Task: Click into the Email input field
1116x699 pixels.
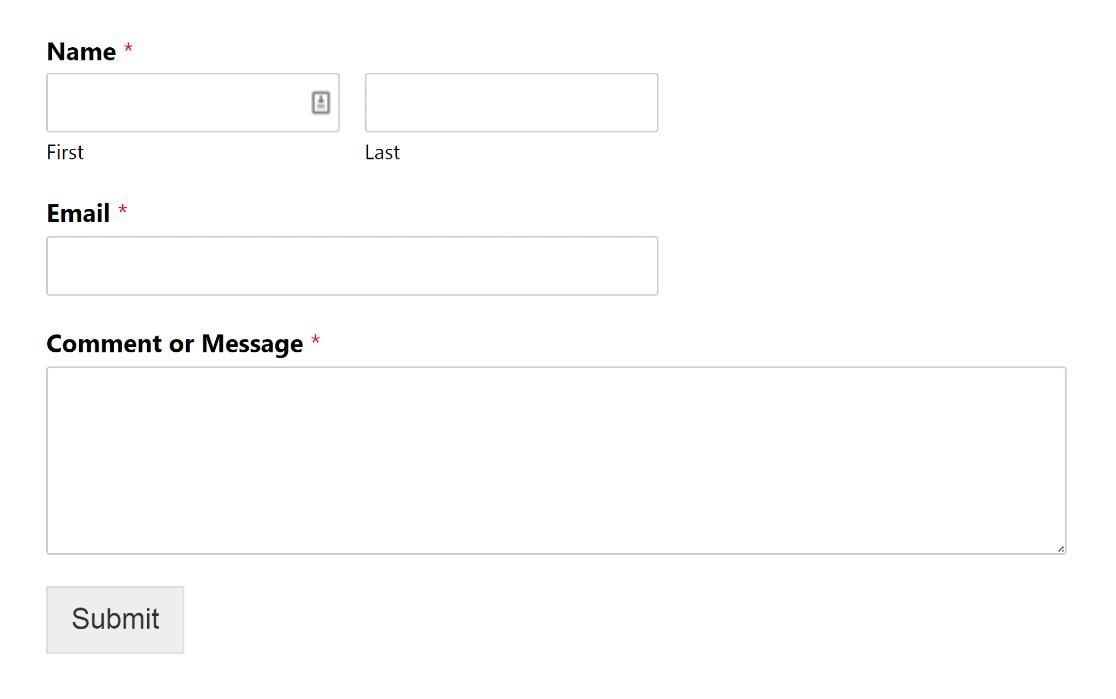Action: (352, 266)
